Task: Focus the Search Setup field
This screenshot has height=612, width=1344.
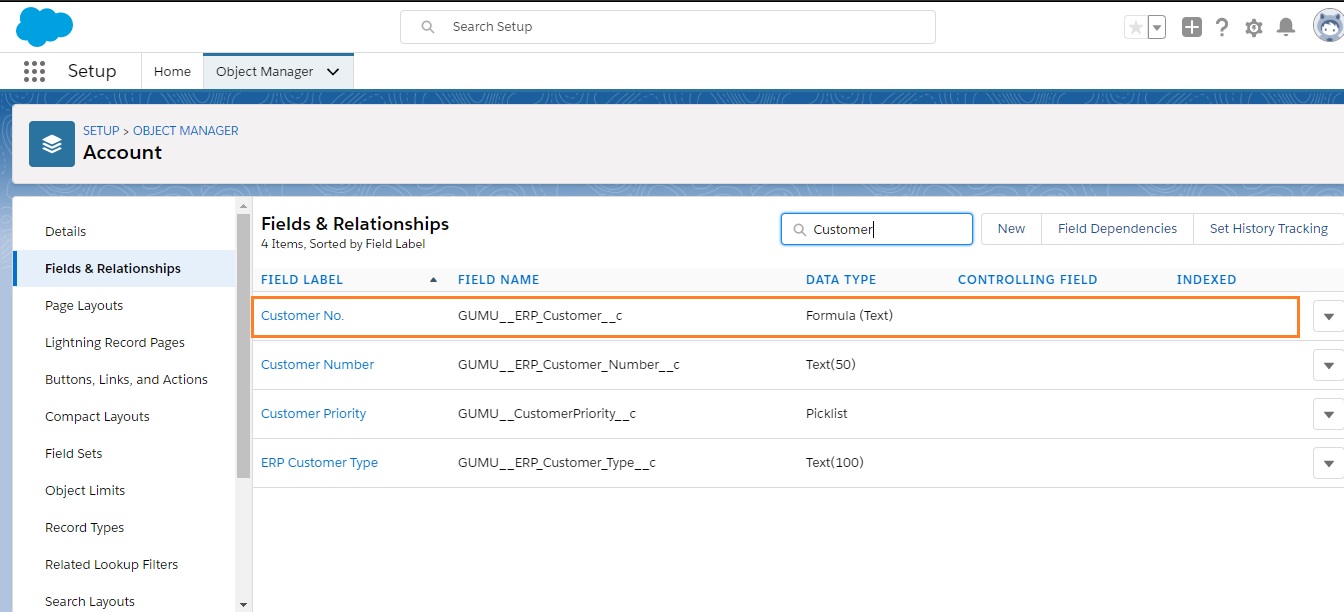Action: coord(668,27)
